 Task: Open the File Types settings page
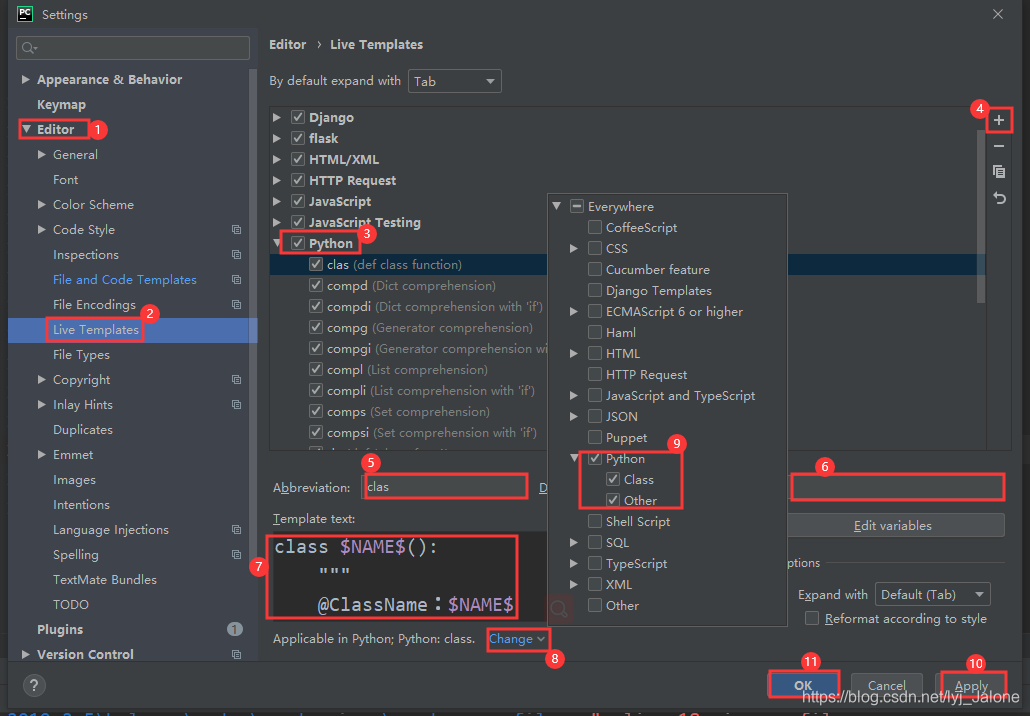pos(81,355)
